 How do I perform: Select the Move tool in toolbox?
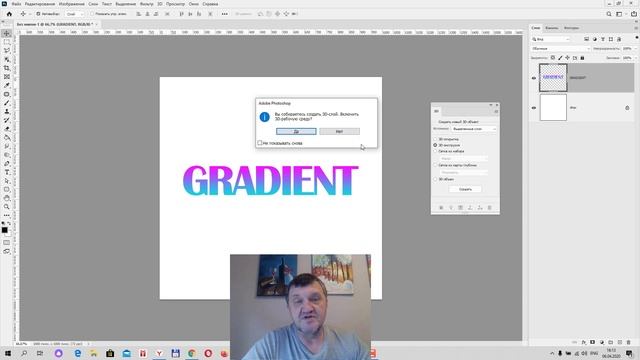pyautogui.click(x=7, y=33)
